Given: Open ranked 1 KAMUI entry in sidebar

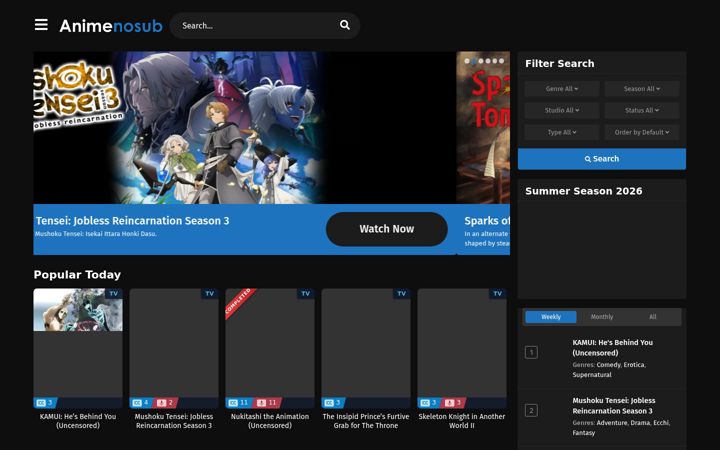Looking at the screenshot, I should pyautogui.click(x=613, y=348).
